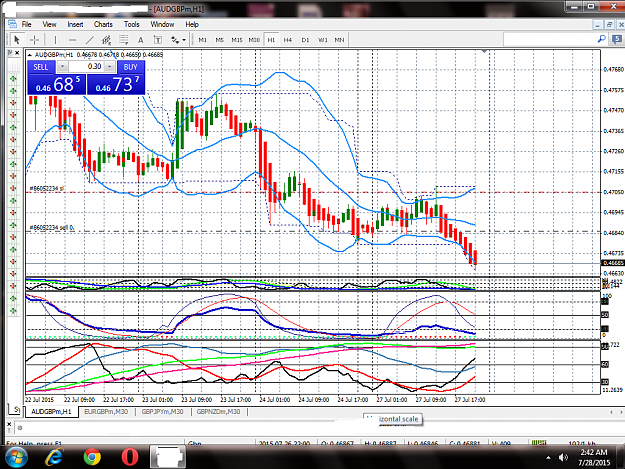Collapse one-click panel via triangle near AUDGBPm,H1
The image size is (625, 469).
30,55
